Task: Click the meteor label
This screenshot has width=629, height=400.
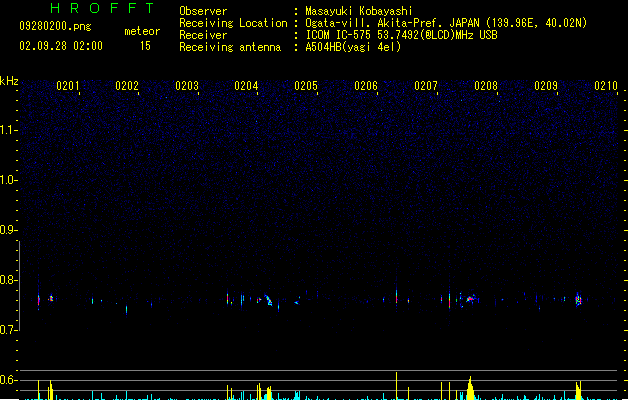Action: tap(142, 31)
